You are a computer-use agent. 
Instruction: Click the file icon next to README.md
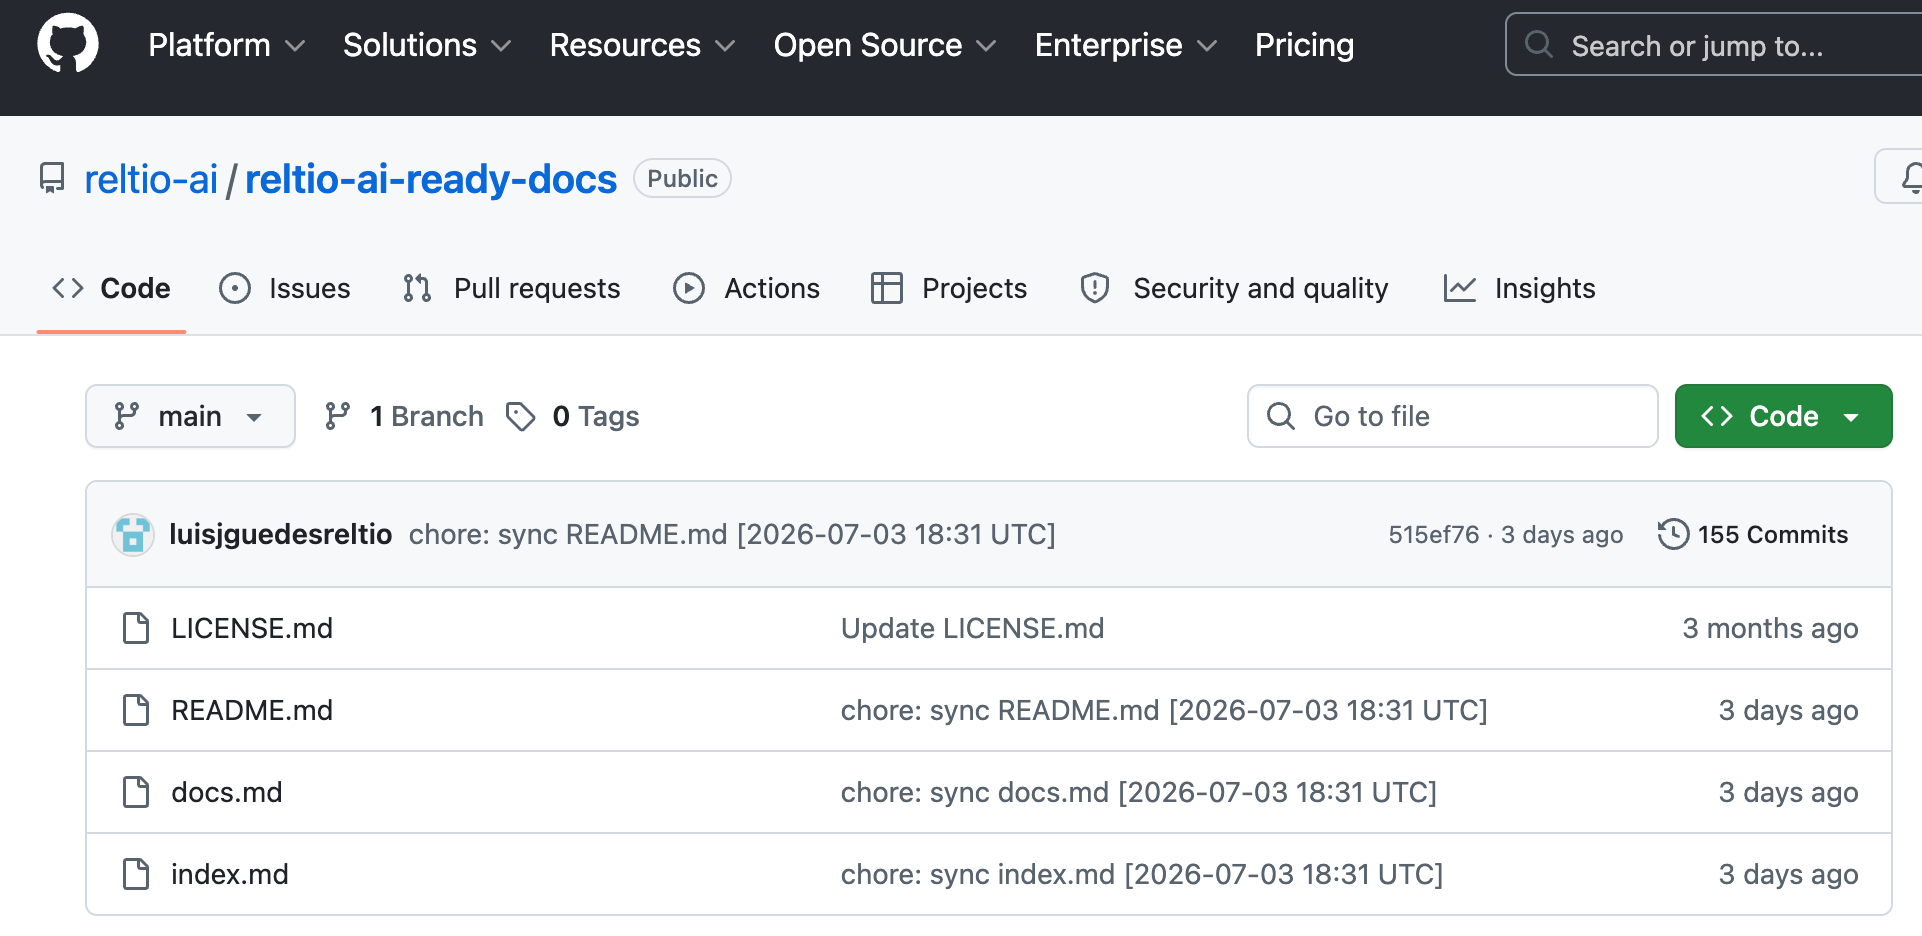click(x=136, y=710)
